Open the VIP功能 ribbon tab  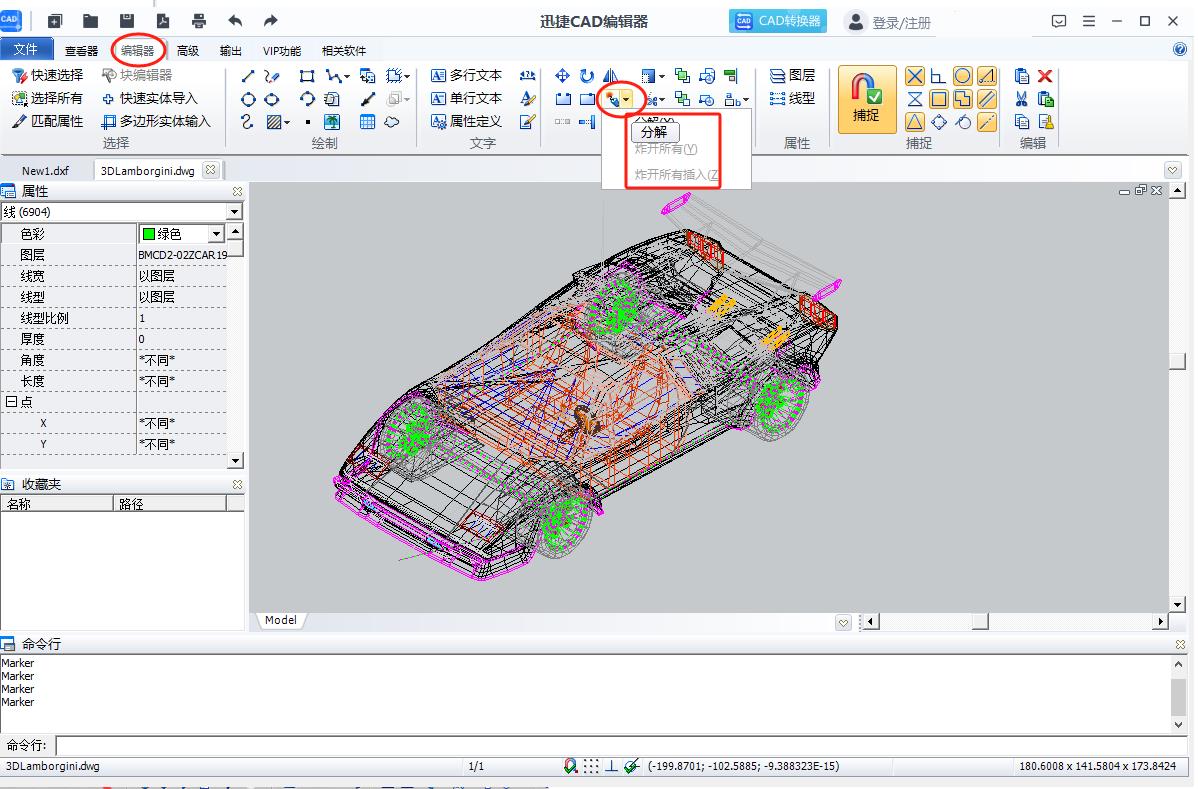282,50
